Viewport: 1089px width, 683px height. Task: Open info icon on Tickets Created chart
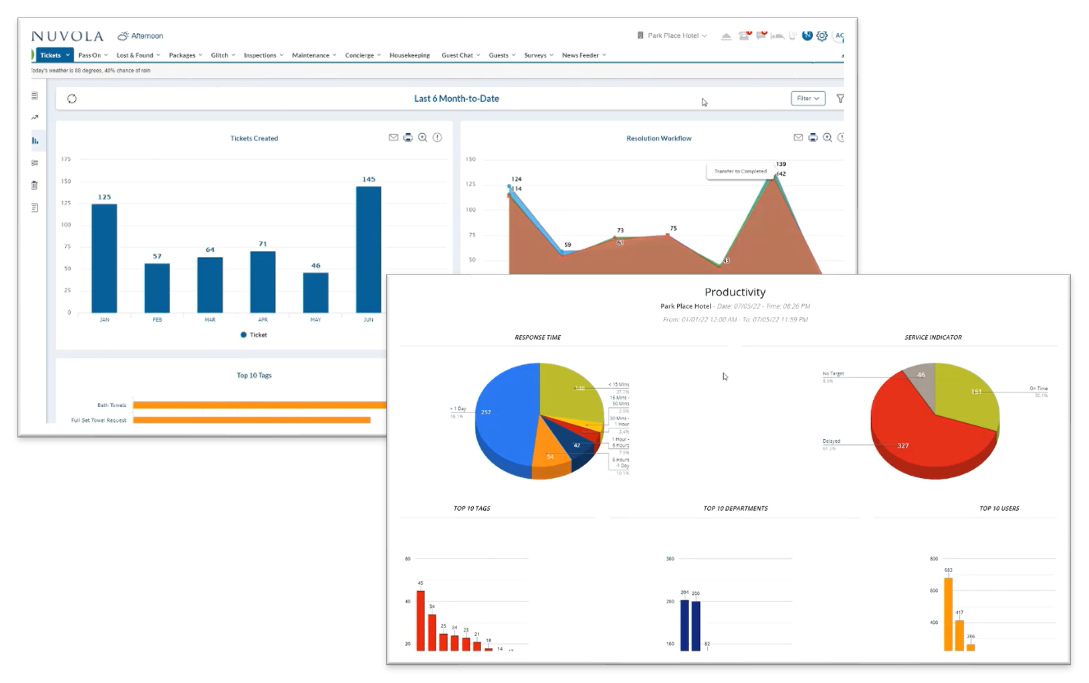point(438,138)
